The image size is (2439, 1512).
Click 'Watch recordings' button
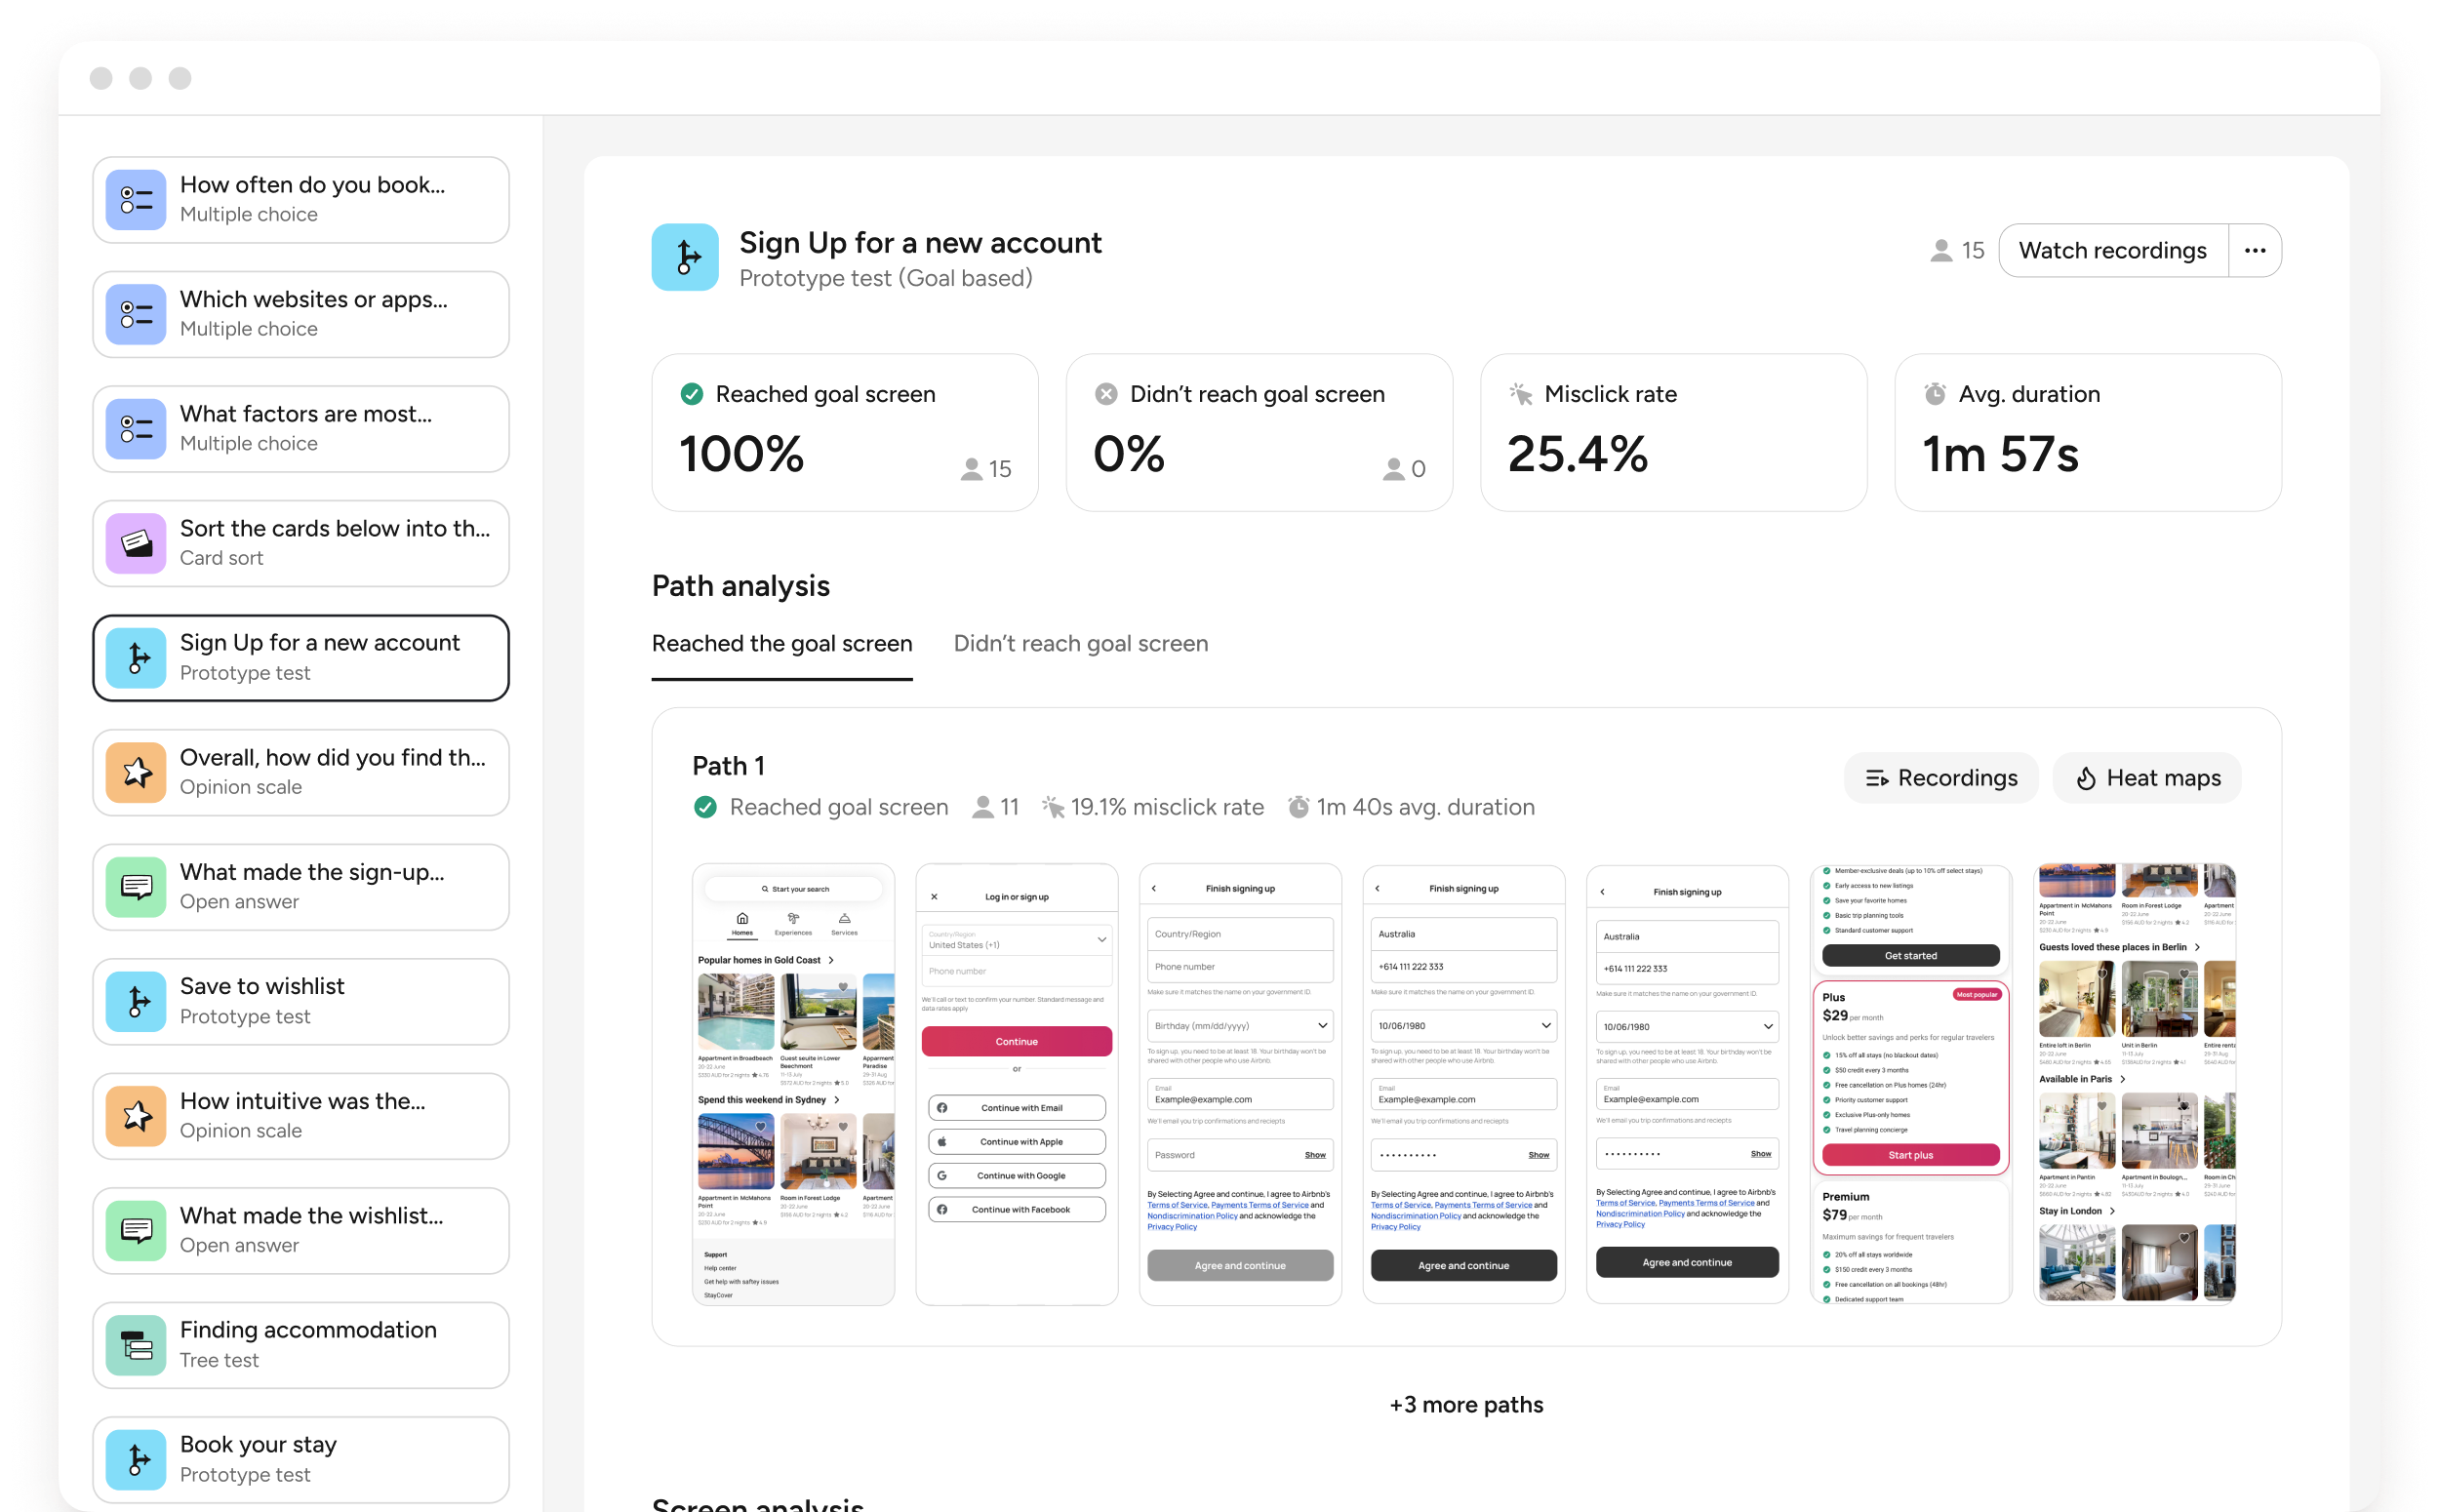point(2112,250)
